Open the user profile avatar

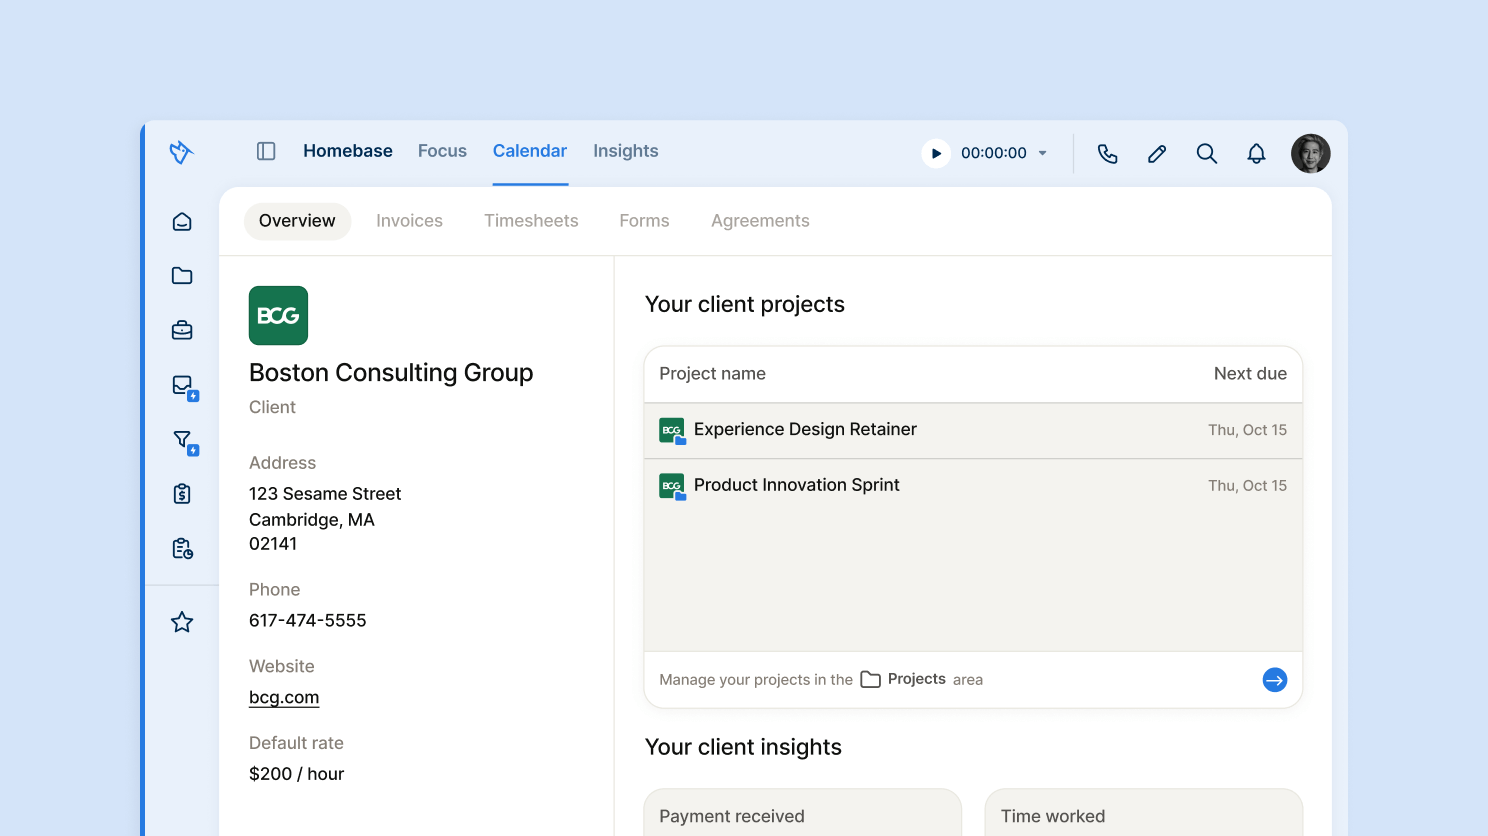1310,153
